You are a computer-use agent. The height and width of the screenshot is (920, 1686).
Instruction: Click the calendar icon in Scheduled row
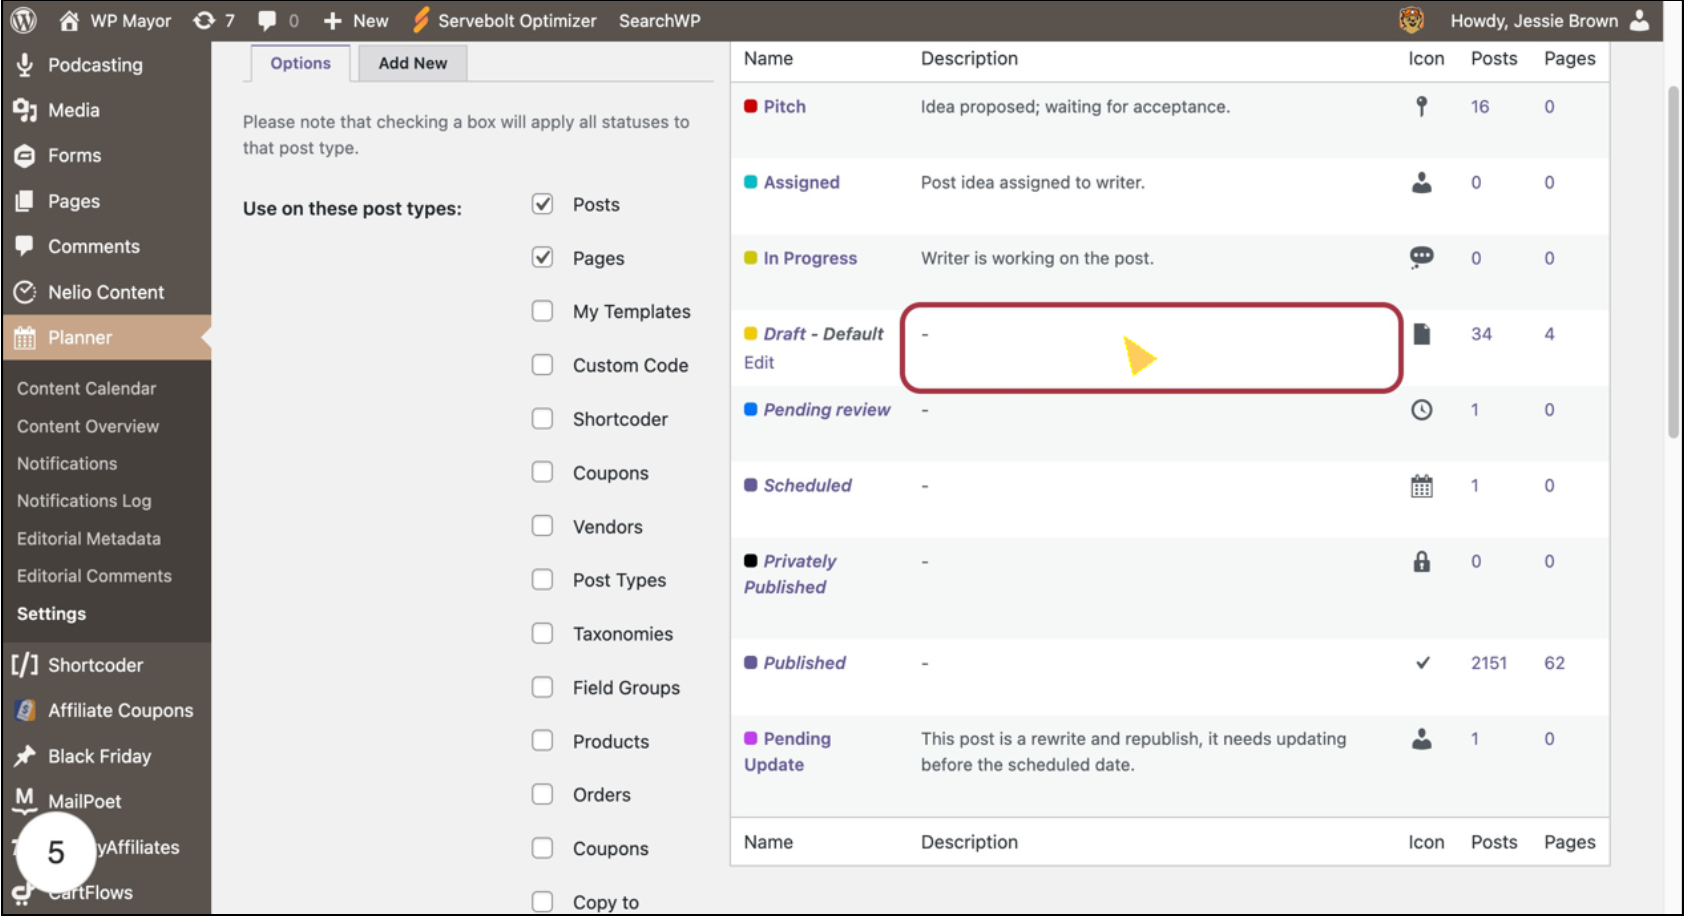coord(1421,486)
